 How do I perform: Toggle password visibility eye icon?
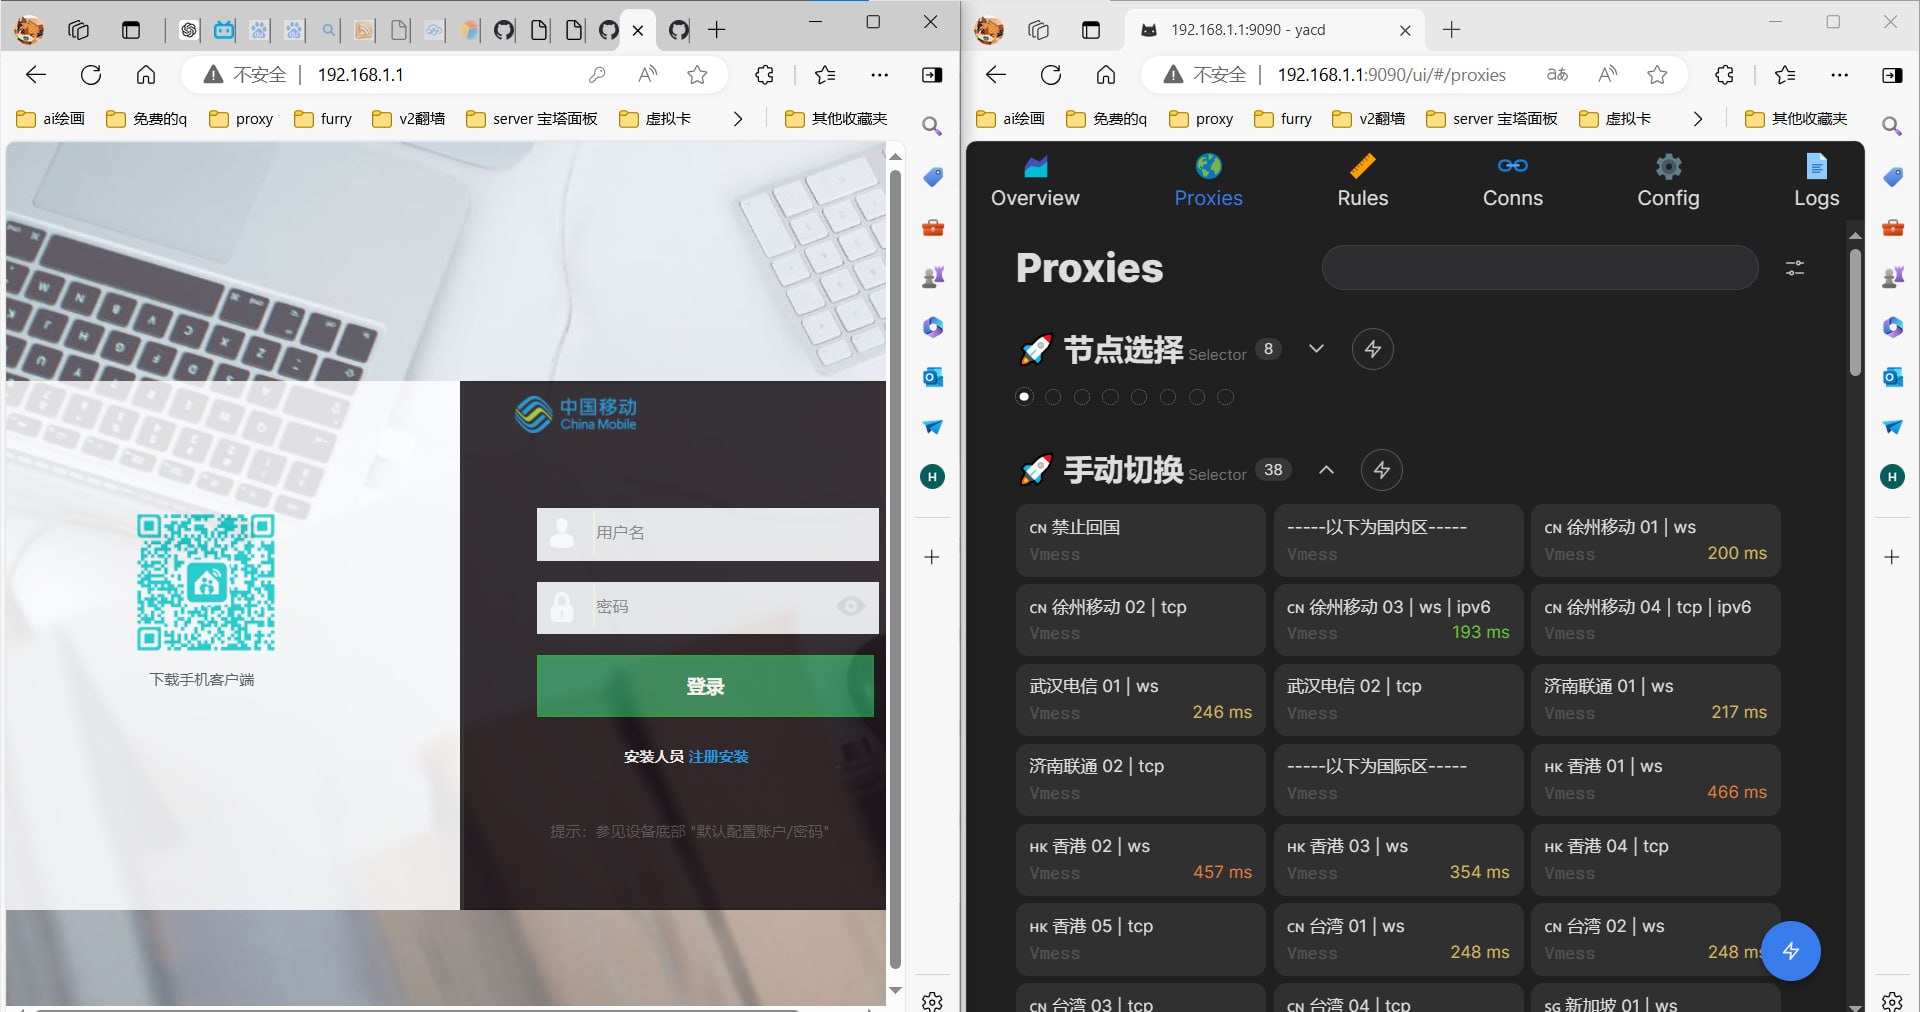(x=850, y=606)
